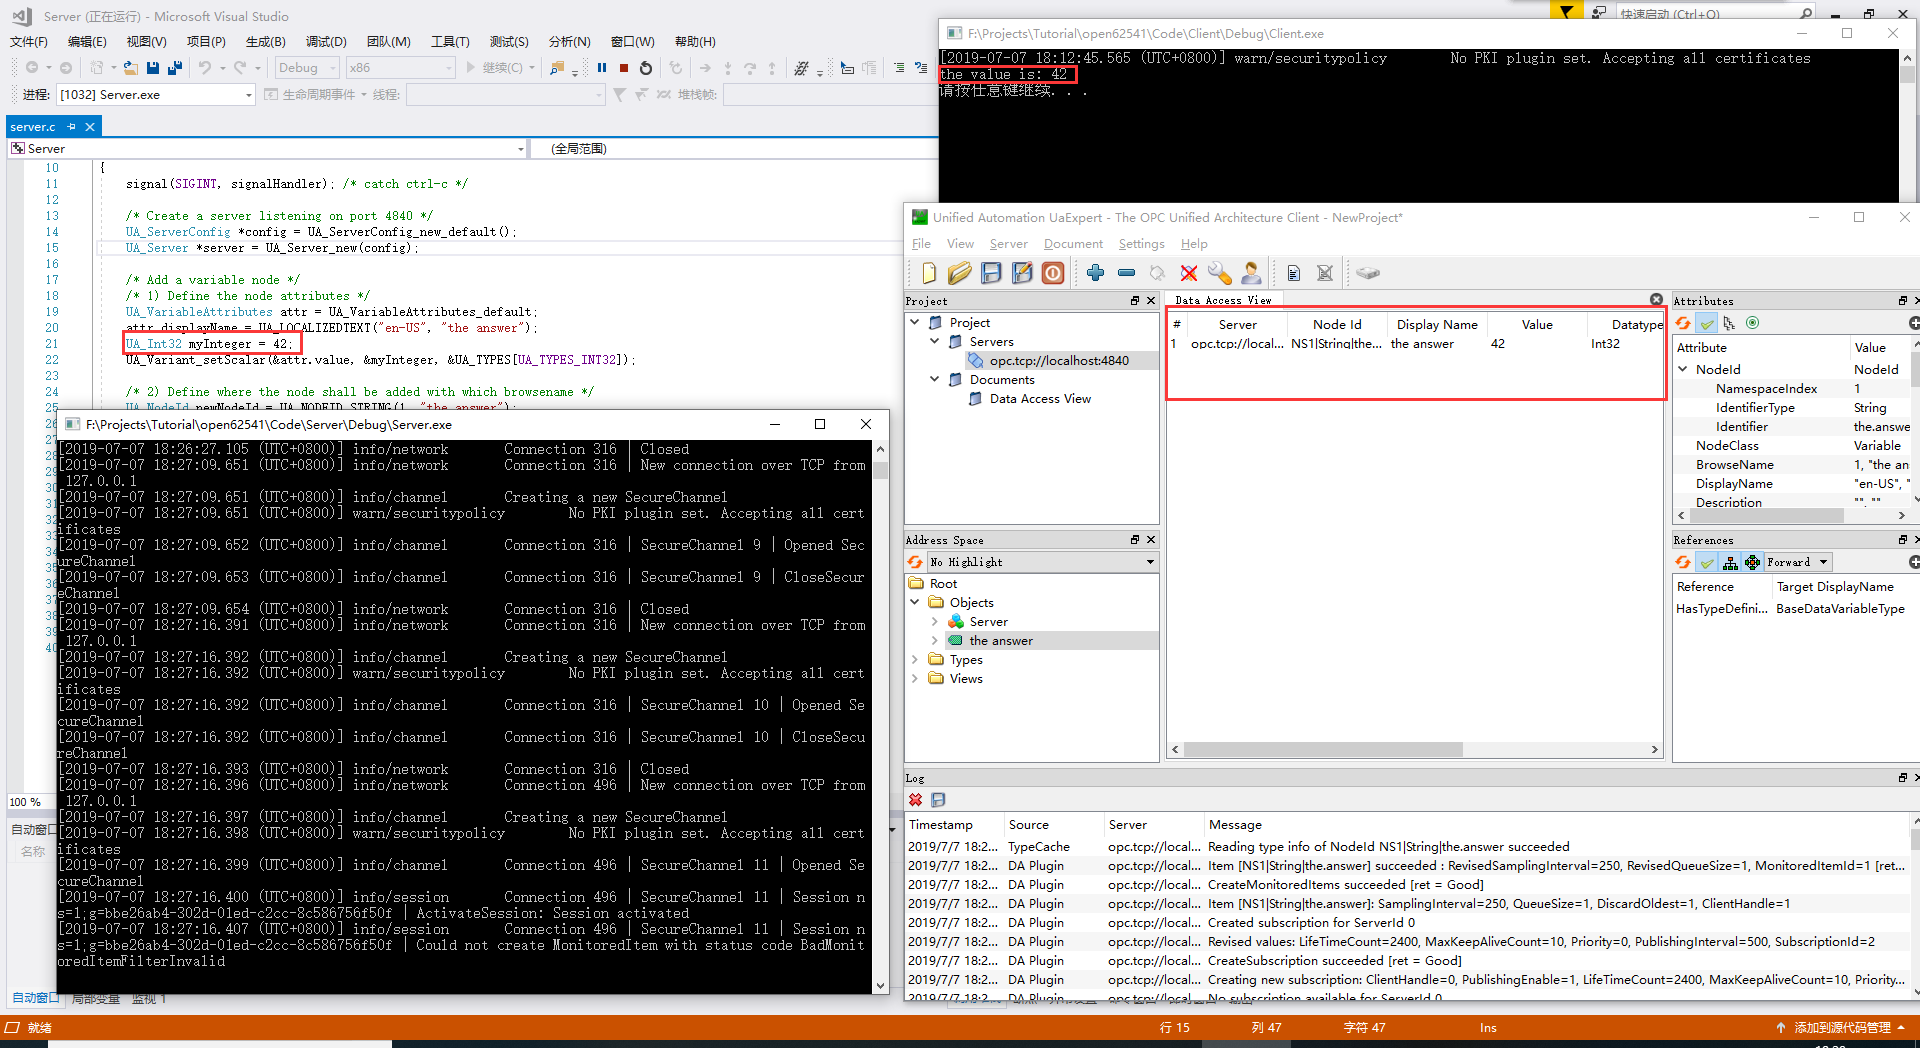Open the Settings menu in UaExpert
Screen dimensions: 1920x1048
coord(1141,244)
